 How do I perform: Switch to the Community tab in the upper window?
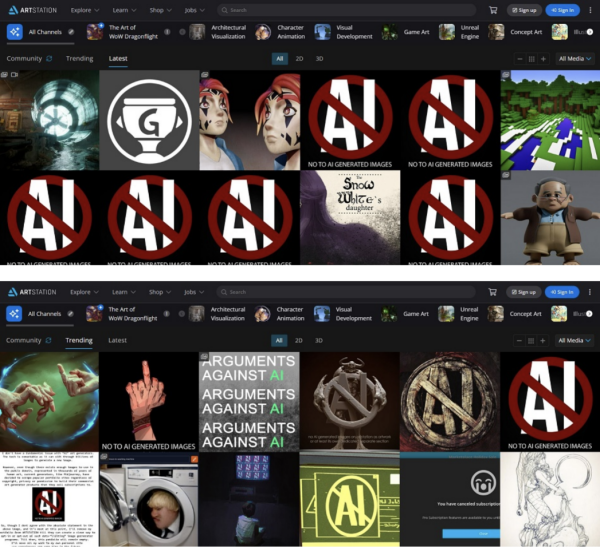(x=24, y=59)
